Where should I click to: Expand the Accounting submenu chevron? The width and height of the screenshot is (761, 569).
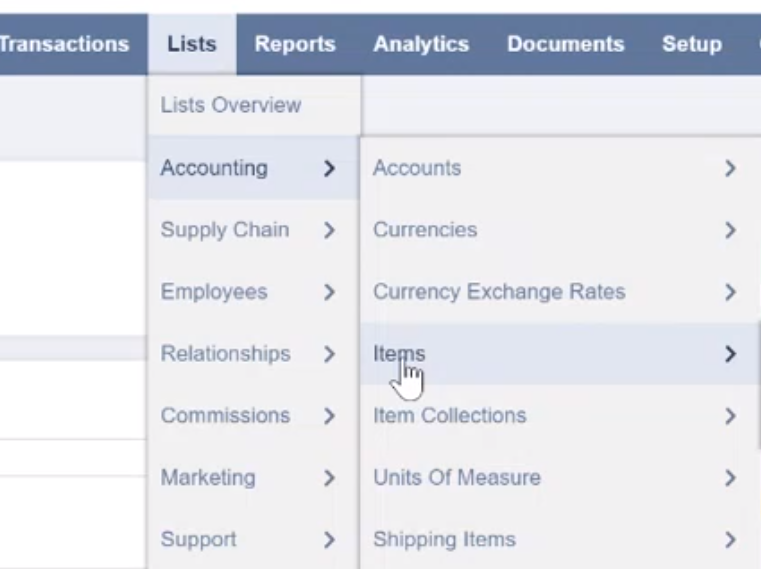click(330, 168)
